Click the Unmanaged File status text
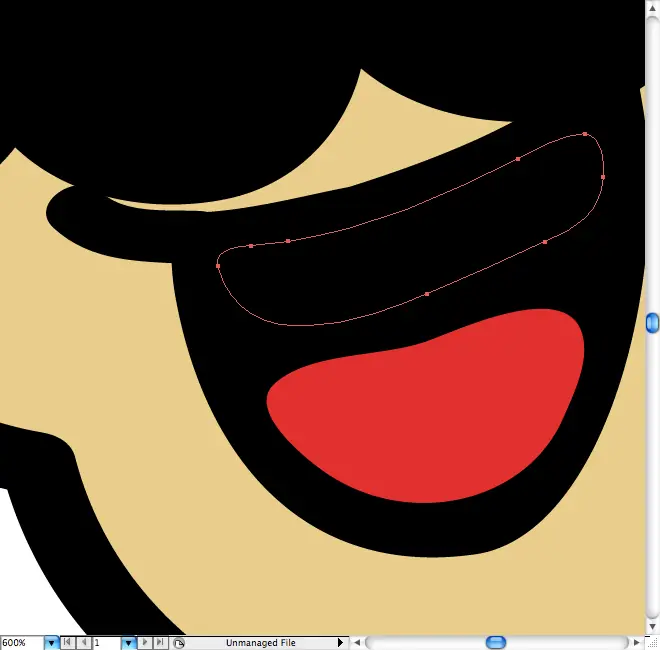 [261, 643]
